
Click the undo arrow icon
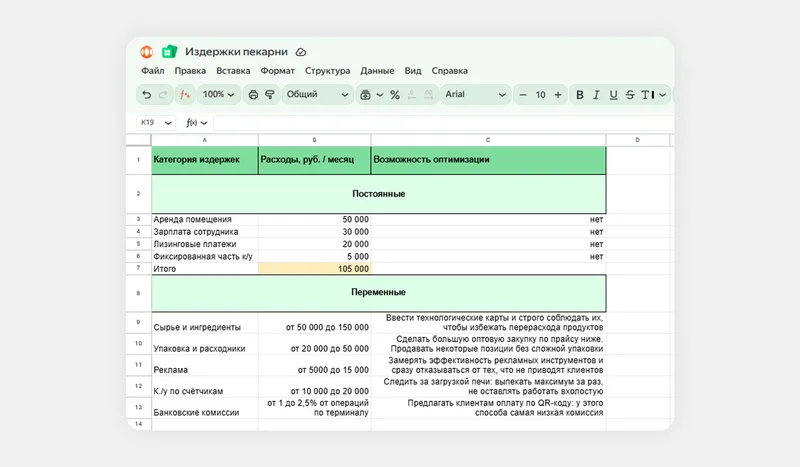[x=146, y=94]
